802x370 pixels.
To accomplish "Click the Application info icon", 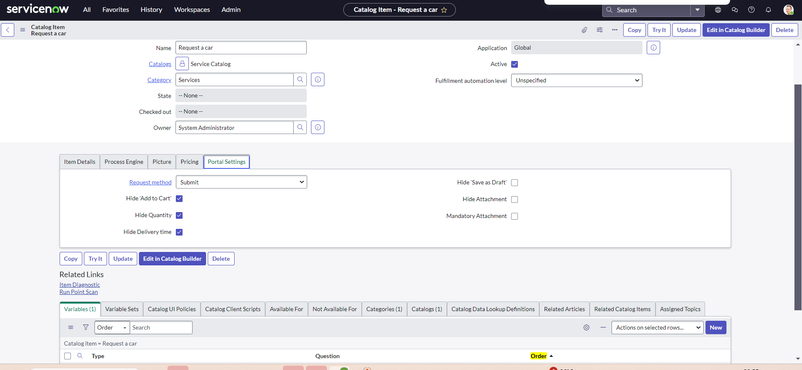I will 653,48.
